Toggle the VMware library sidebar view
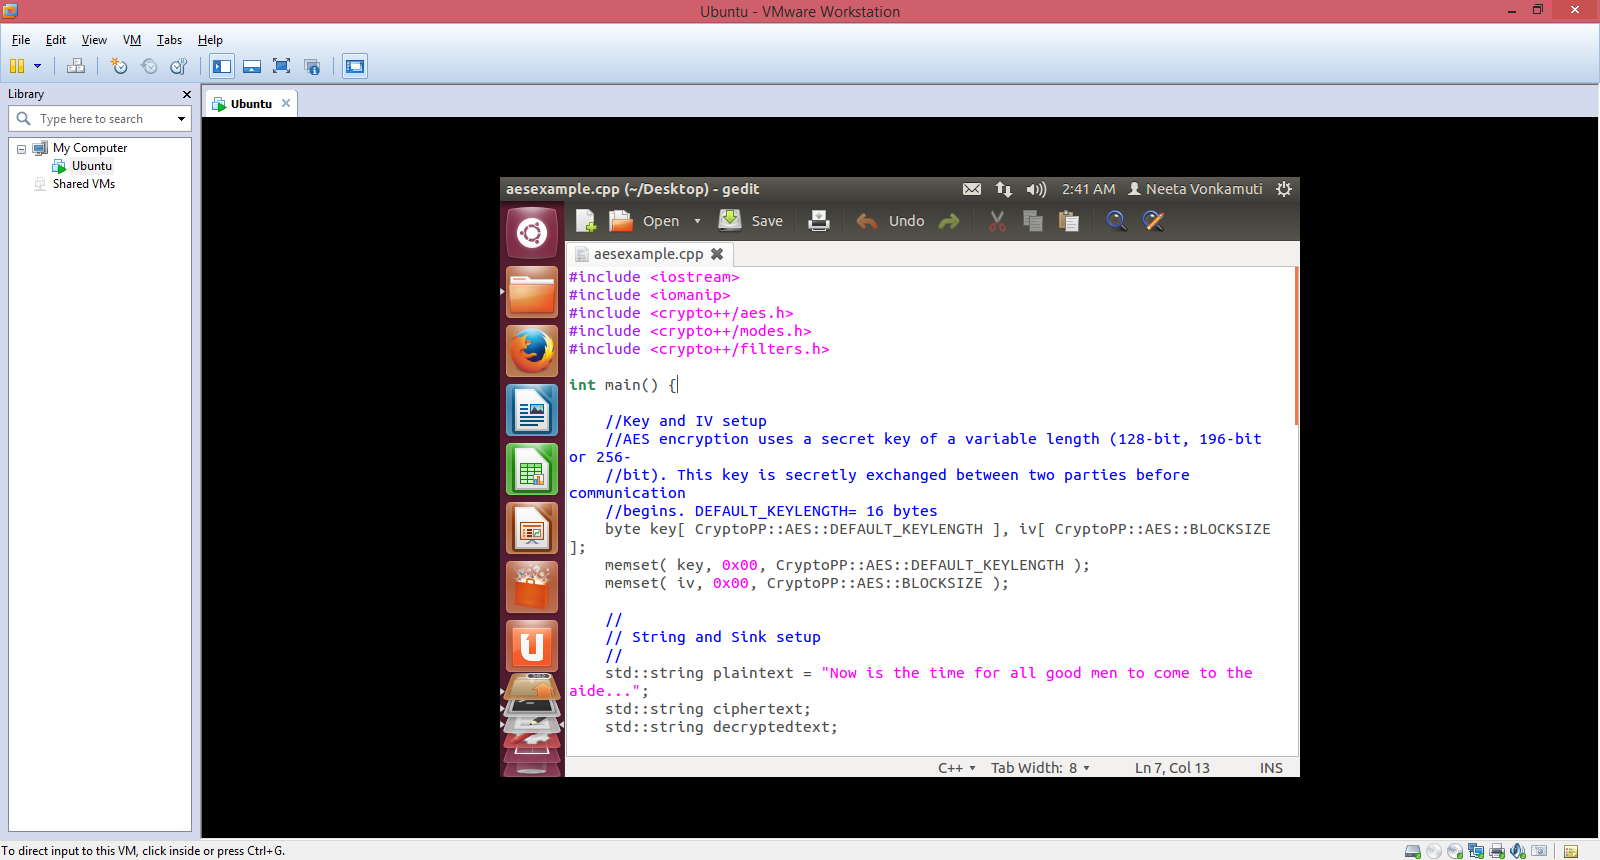The image size is (1600, 860). (222, 66)
